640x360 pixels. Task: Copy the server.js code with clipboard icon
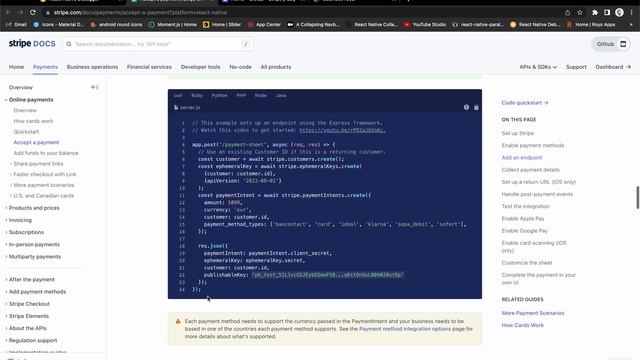476,107
